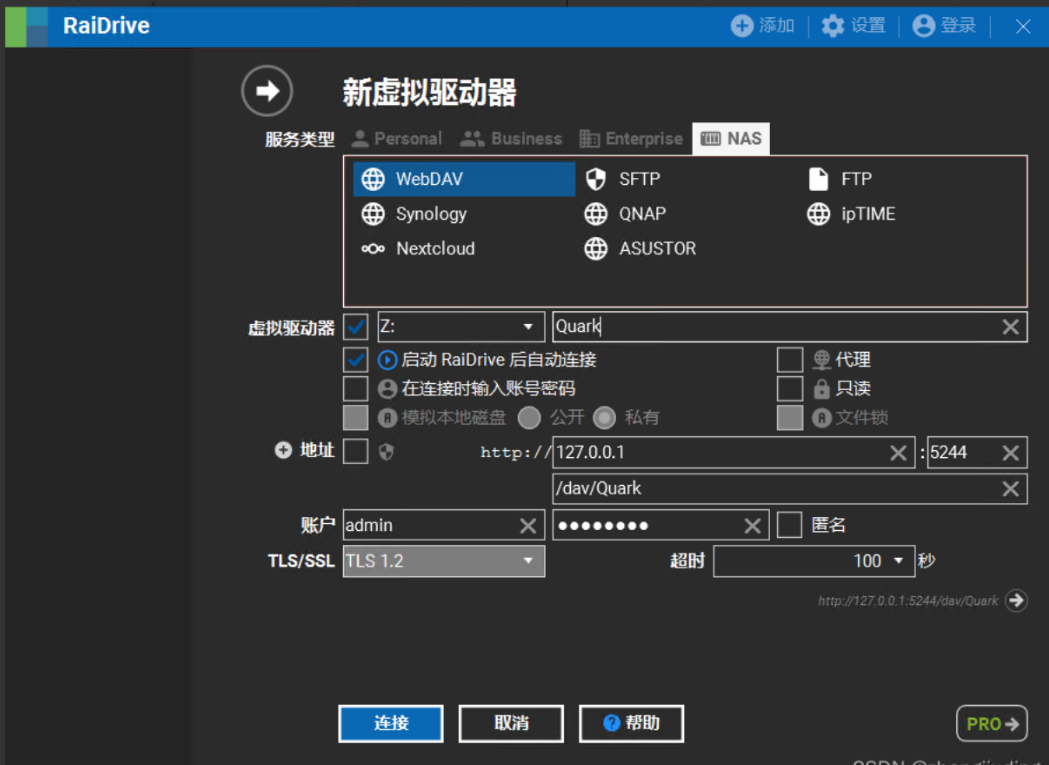This screenshot has height=765, width=1049.
Task: Click the 连接 connect button
Action: point(391,724)
